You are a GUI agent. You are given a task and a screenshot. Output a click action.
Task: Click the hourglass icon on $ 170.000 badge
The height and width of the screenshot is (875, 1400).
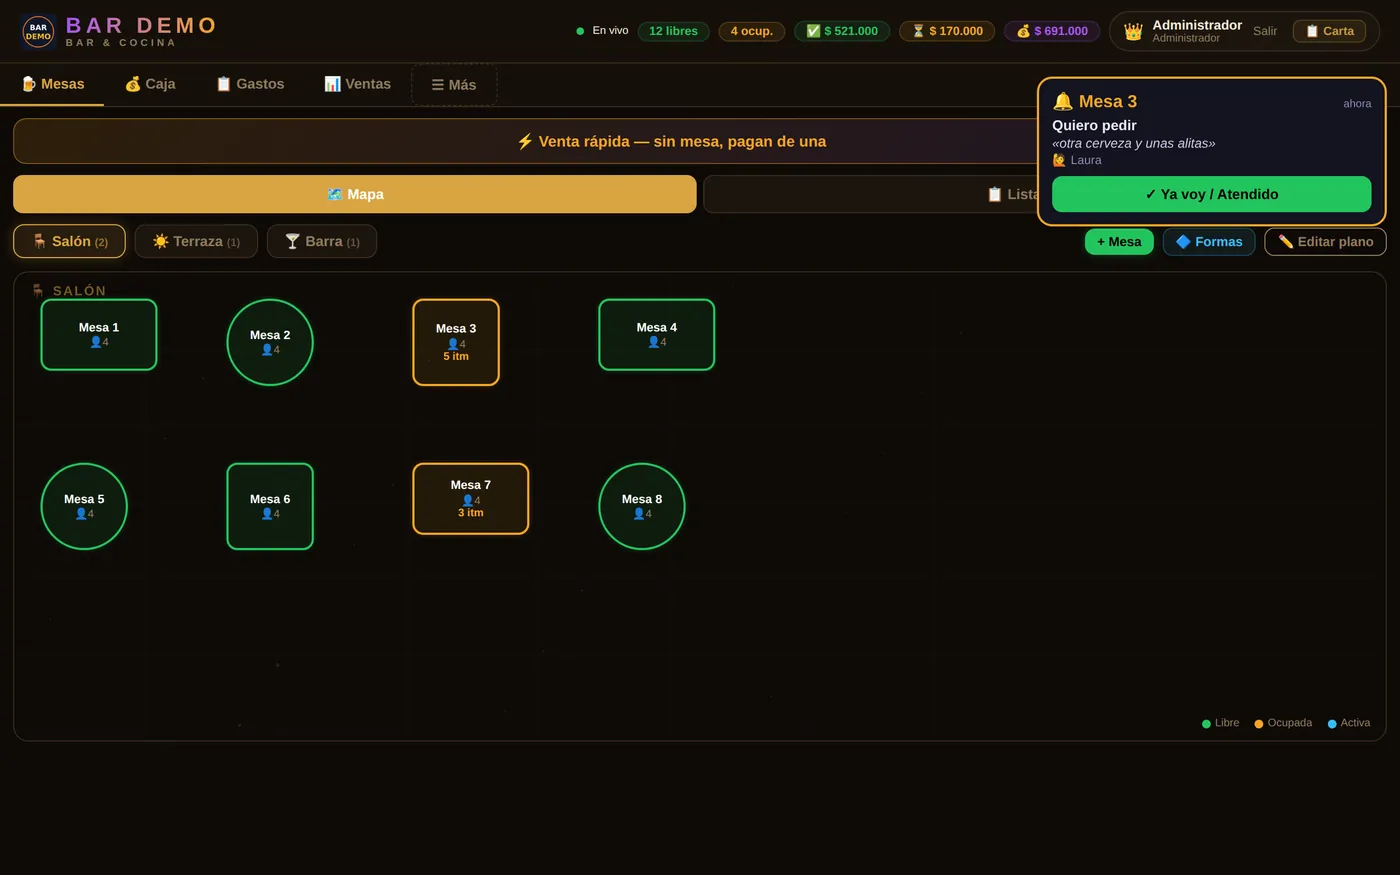tap(918, 31)
